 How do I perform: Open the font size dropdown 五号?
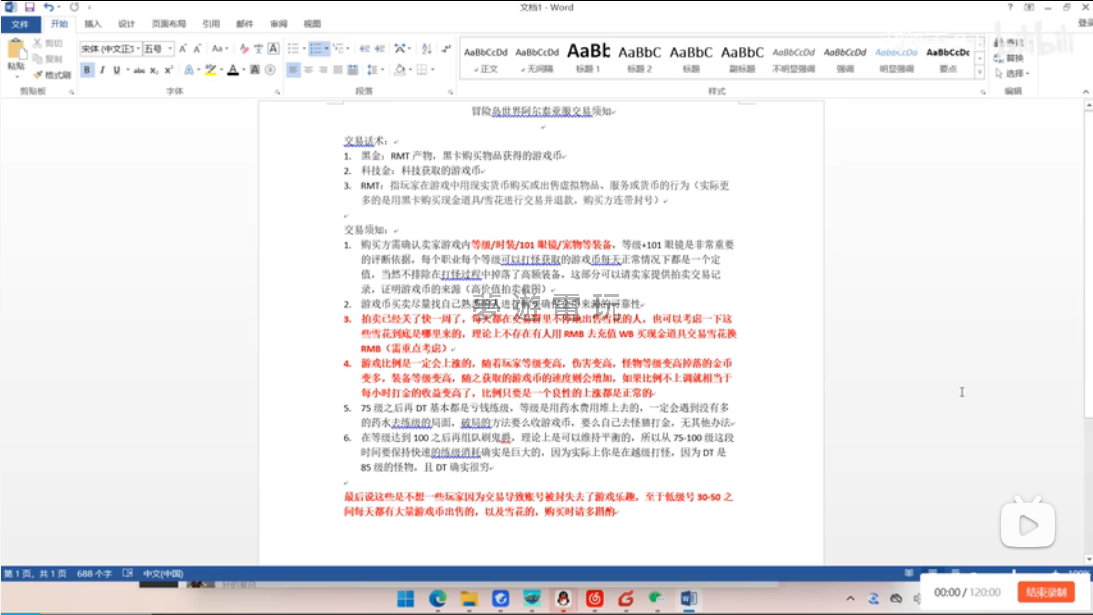point(158,48)
